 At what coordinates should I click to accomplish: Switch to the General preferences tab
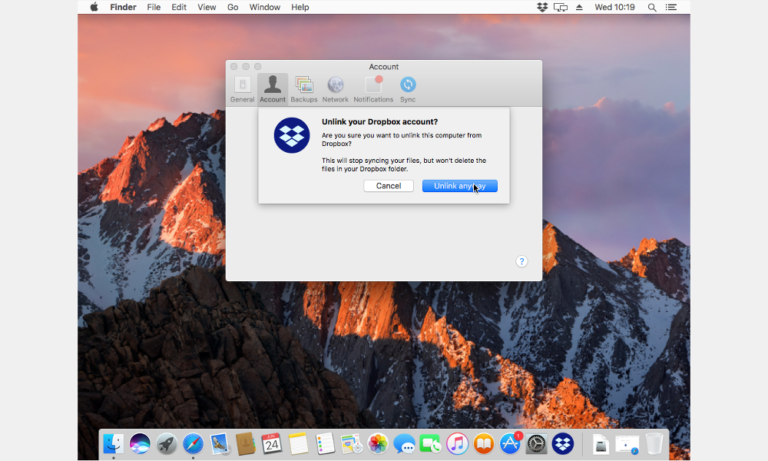point(242,89)
